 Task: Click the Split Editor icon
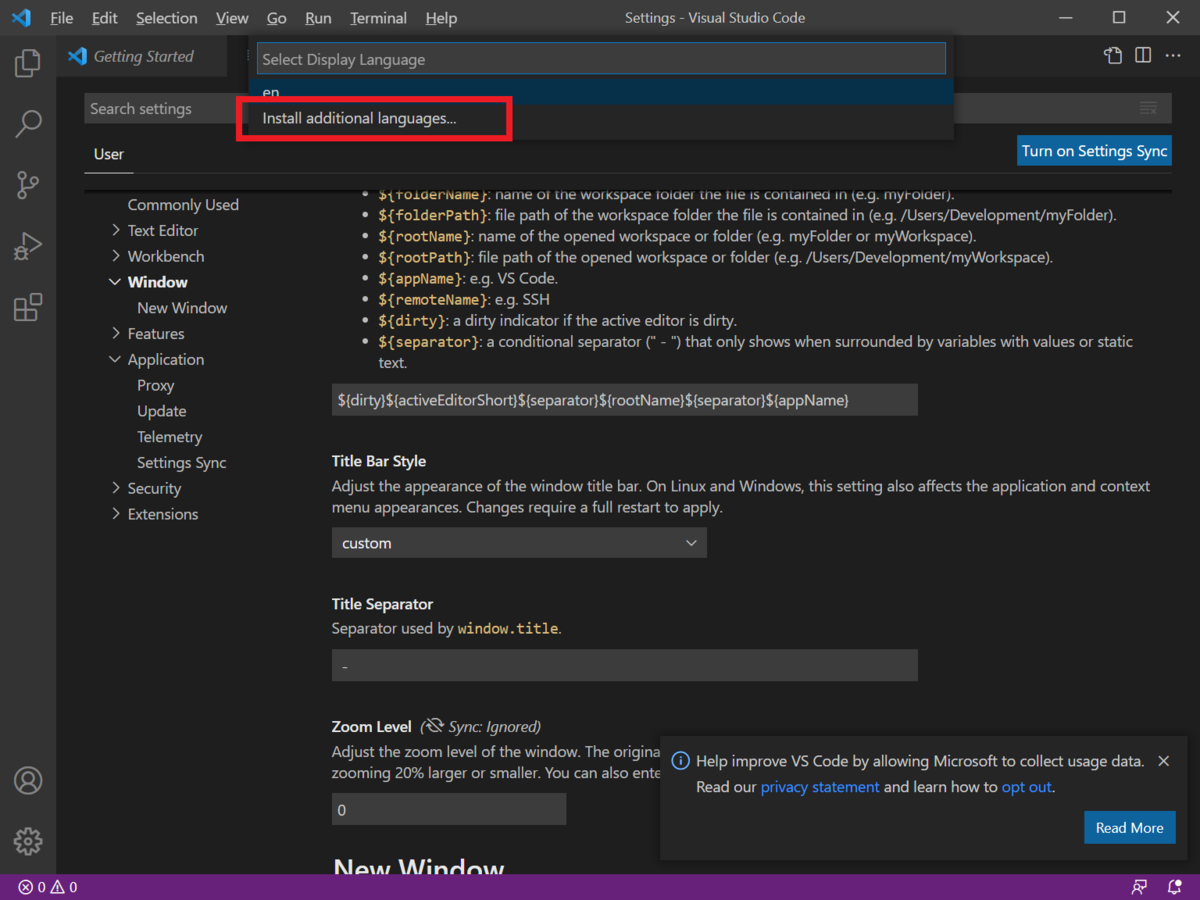1143,56
